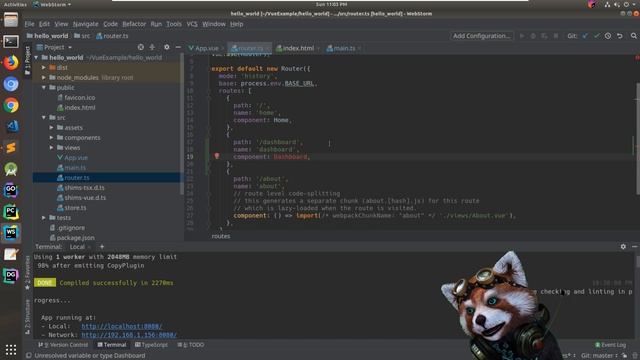Click the routes breadcrumb below editor
Image resolution: width=640 pixels, height=360 pixels.
(221, 236)
